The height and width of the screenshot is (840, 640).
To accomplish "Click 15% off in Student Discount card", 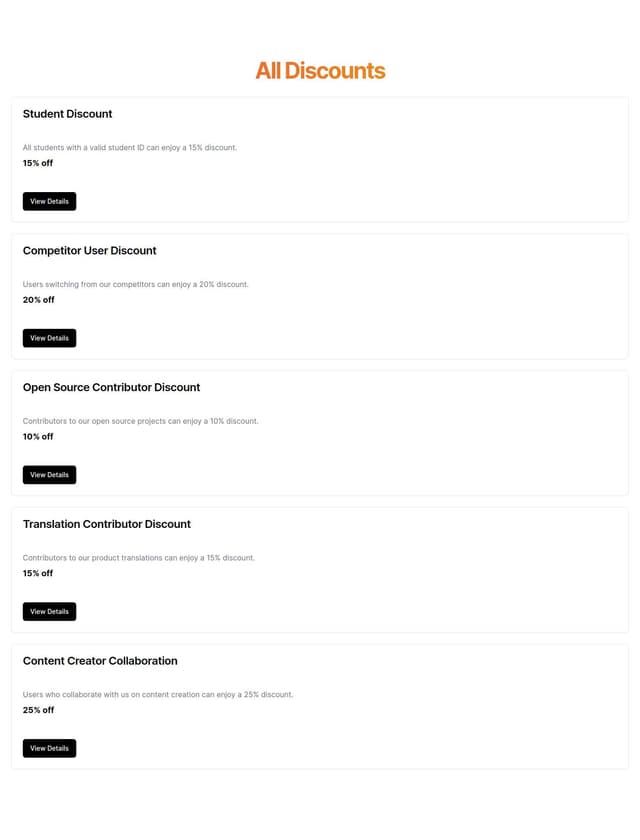I will pyautogui.click(x=38, y=163).
